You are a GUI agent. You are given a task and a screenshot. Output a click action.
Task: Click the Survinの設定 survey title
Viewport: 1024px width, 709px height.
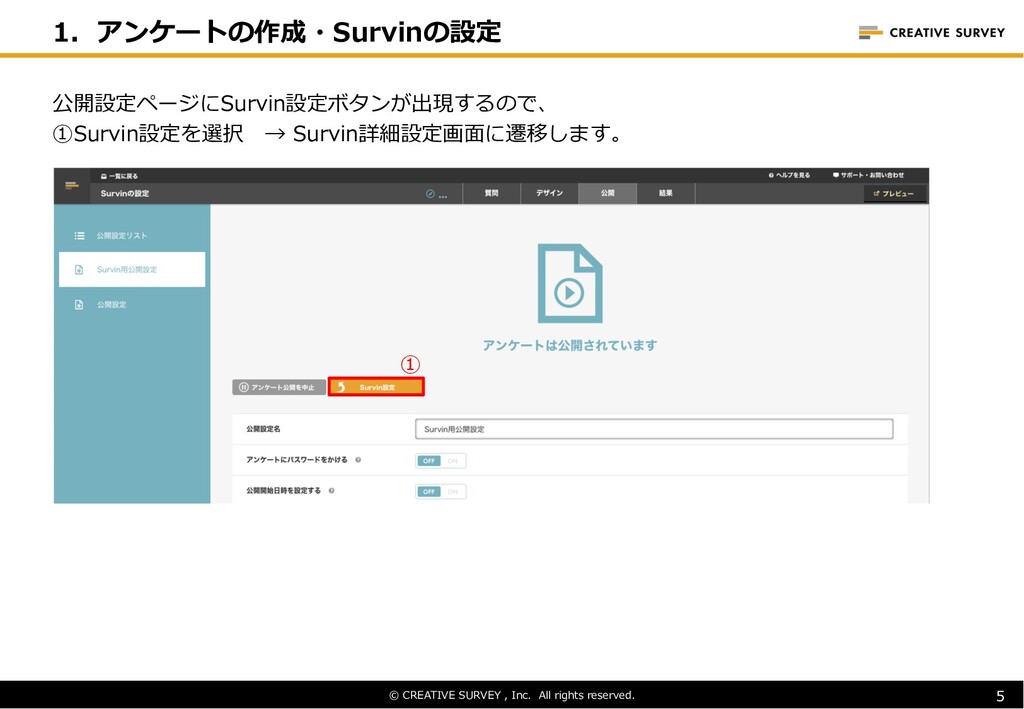coord(125,194)
